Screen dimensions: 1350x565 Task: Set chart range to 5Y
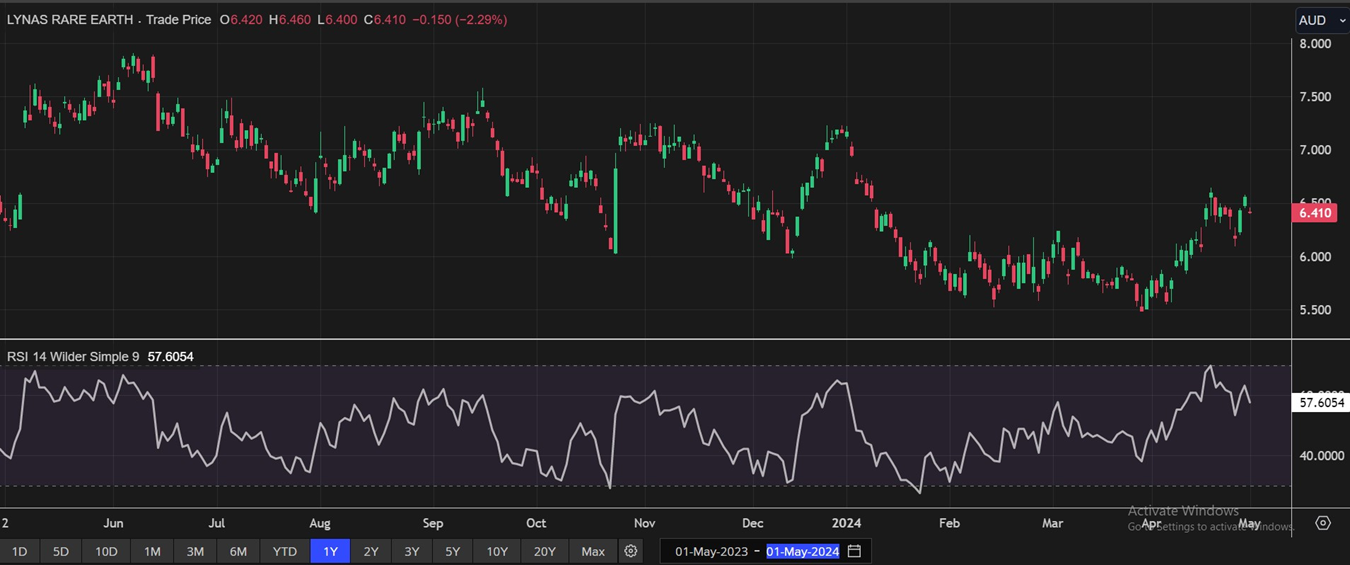453,551
